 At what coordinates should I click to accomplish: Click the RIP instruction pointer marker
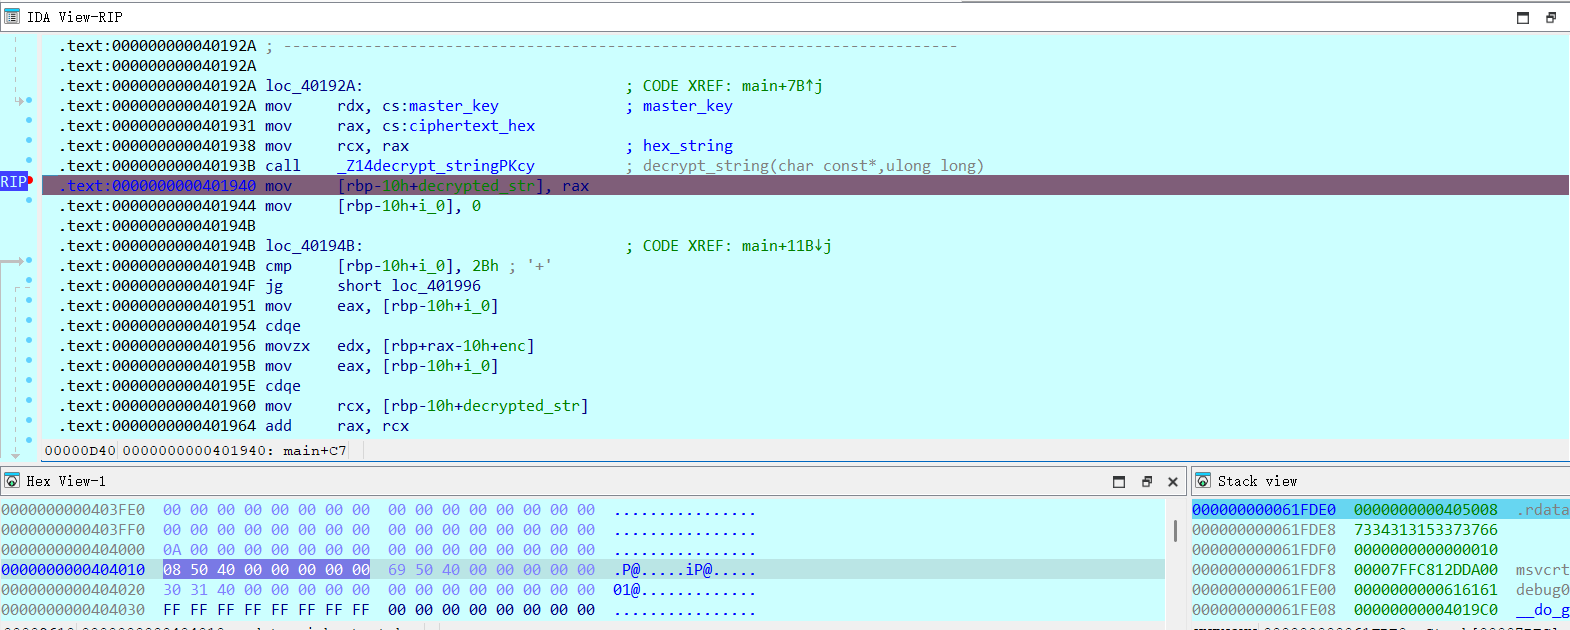[13, 182]
